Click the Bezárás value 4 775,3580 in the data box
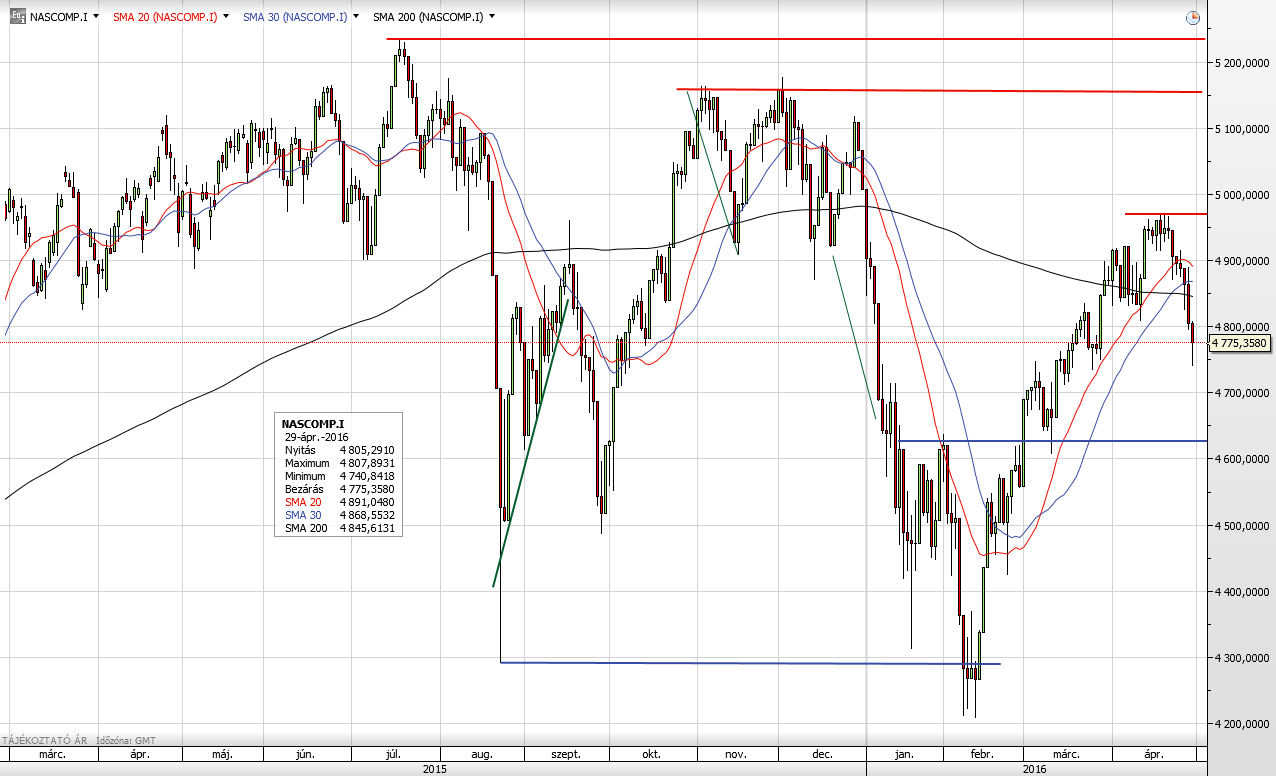 pos(367,489)
